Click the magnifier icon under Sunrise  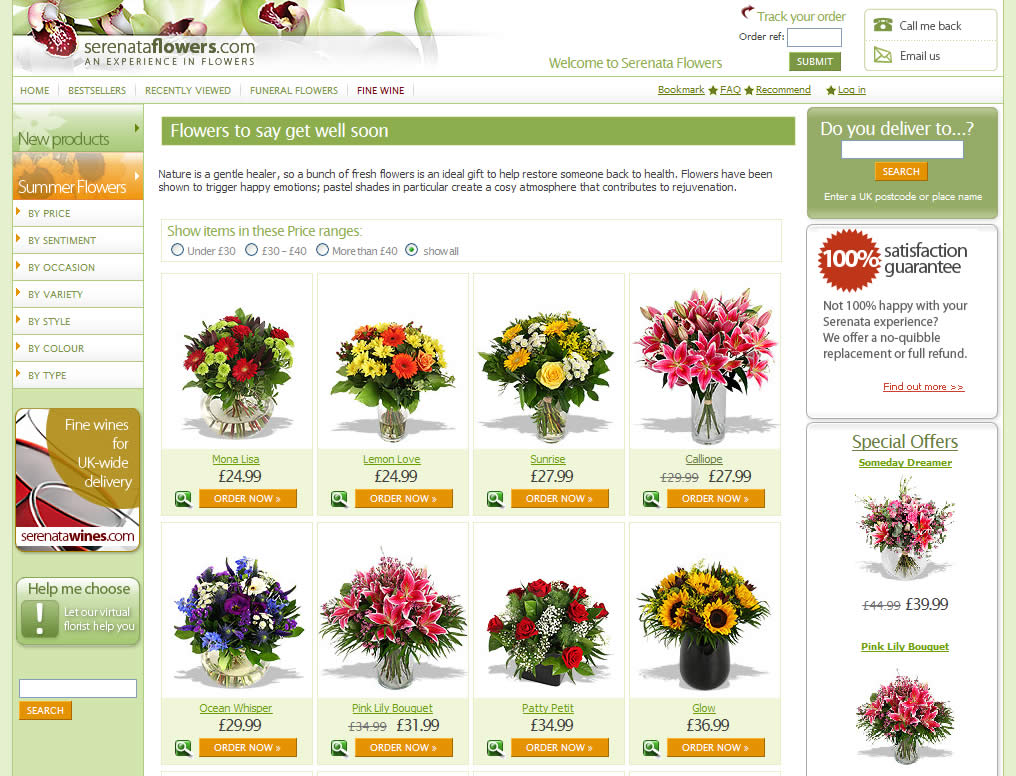tap(496, 499)
